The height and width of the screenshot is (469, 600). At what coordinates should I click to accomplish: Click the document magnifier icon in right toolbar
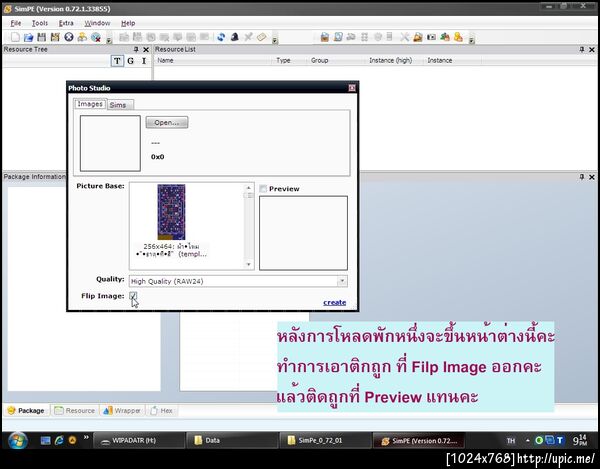(338, 37)
